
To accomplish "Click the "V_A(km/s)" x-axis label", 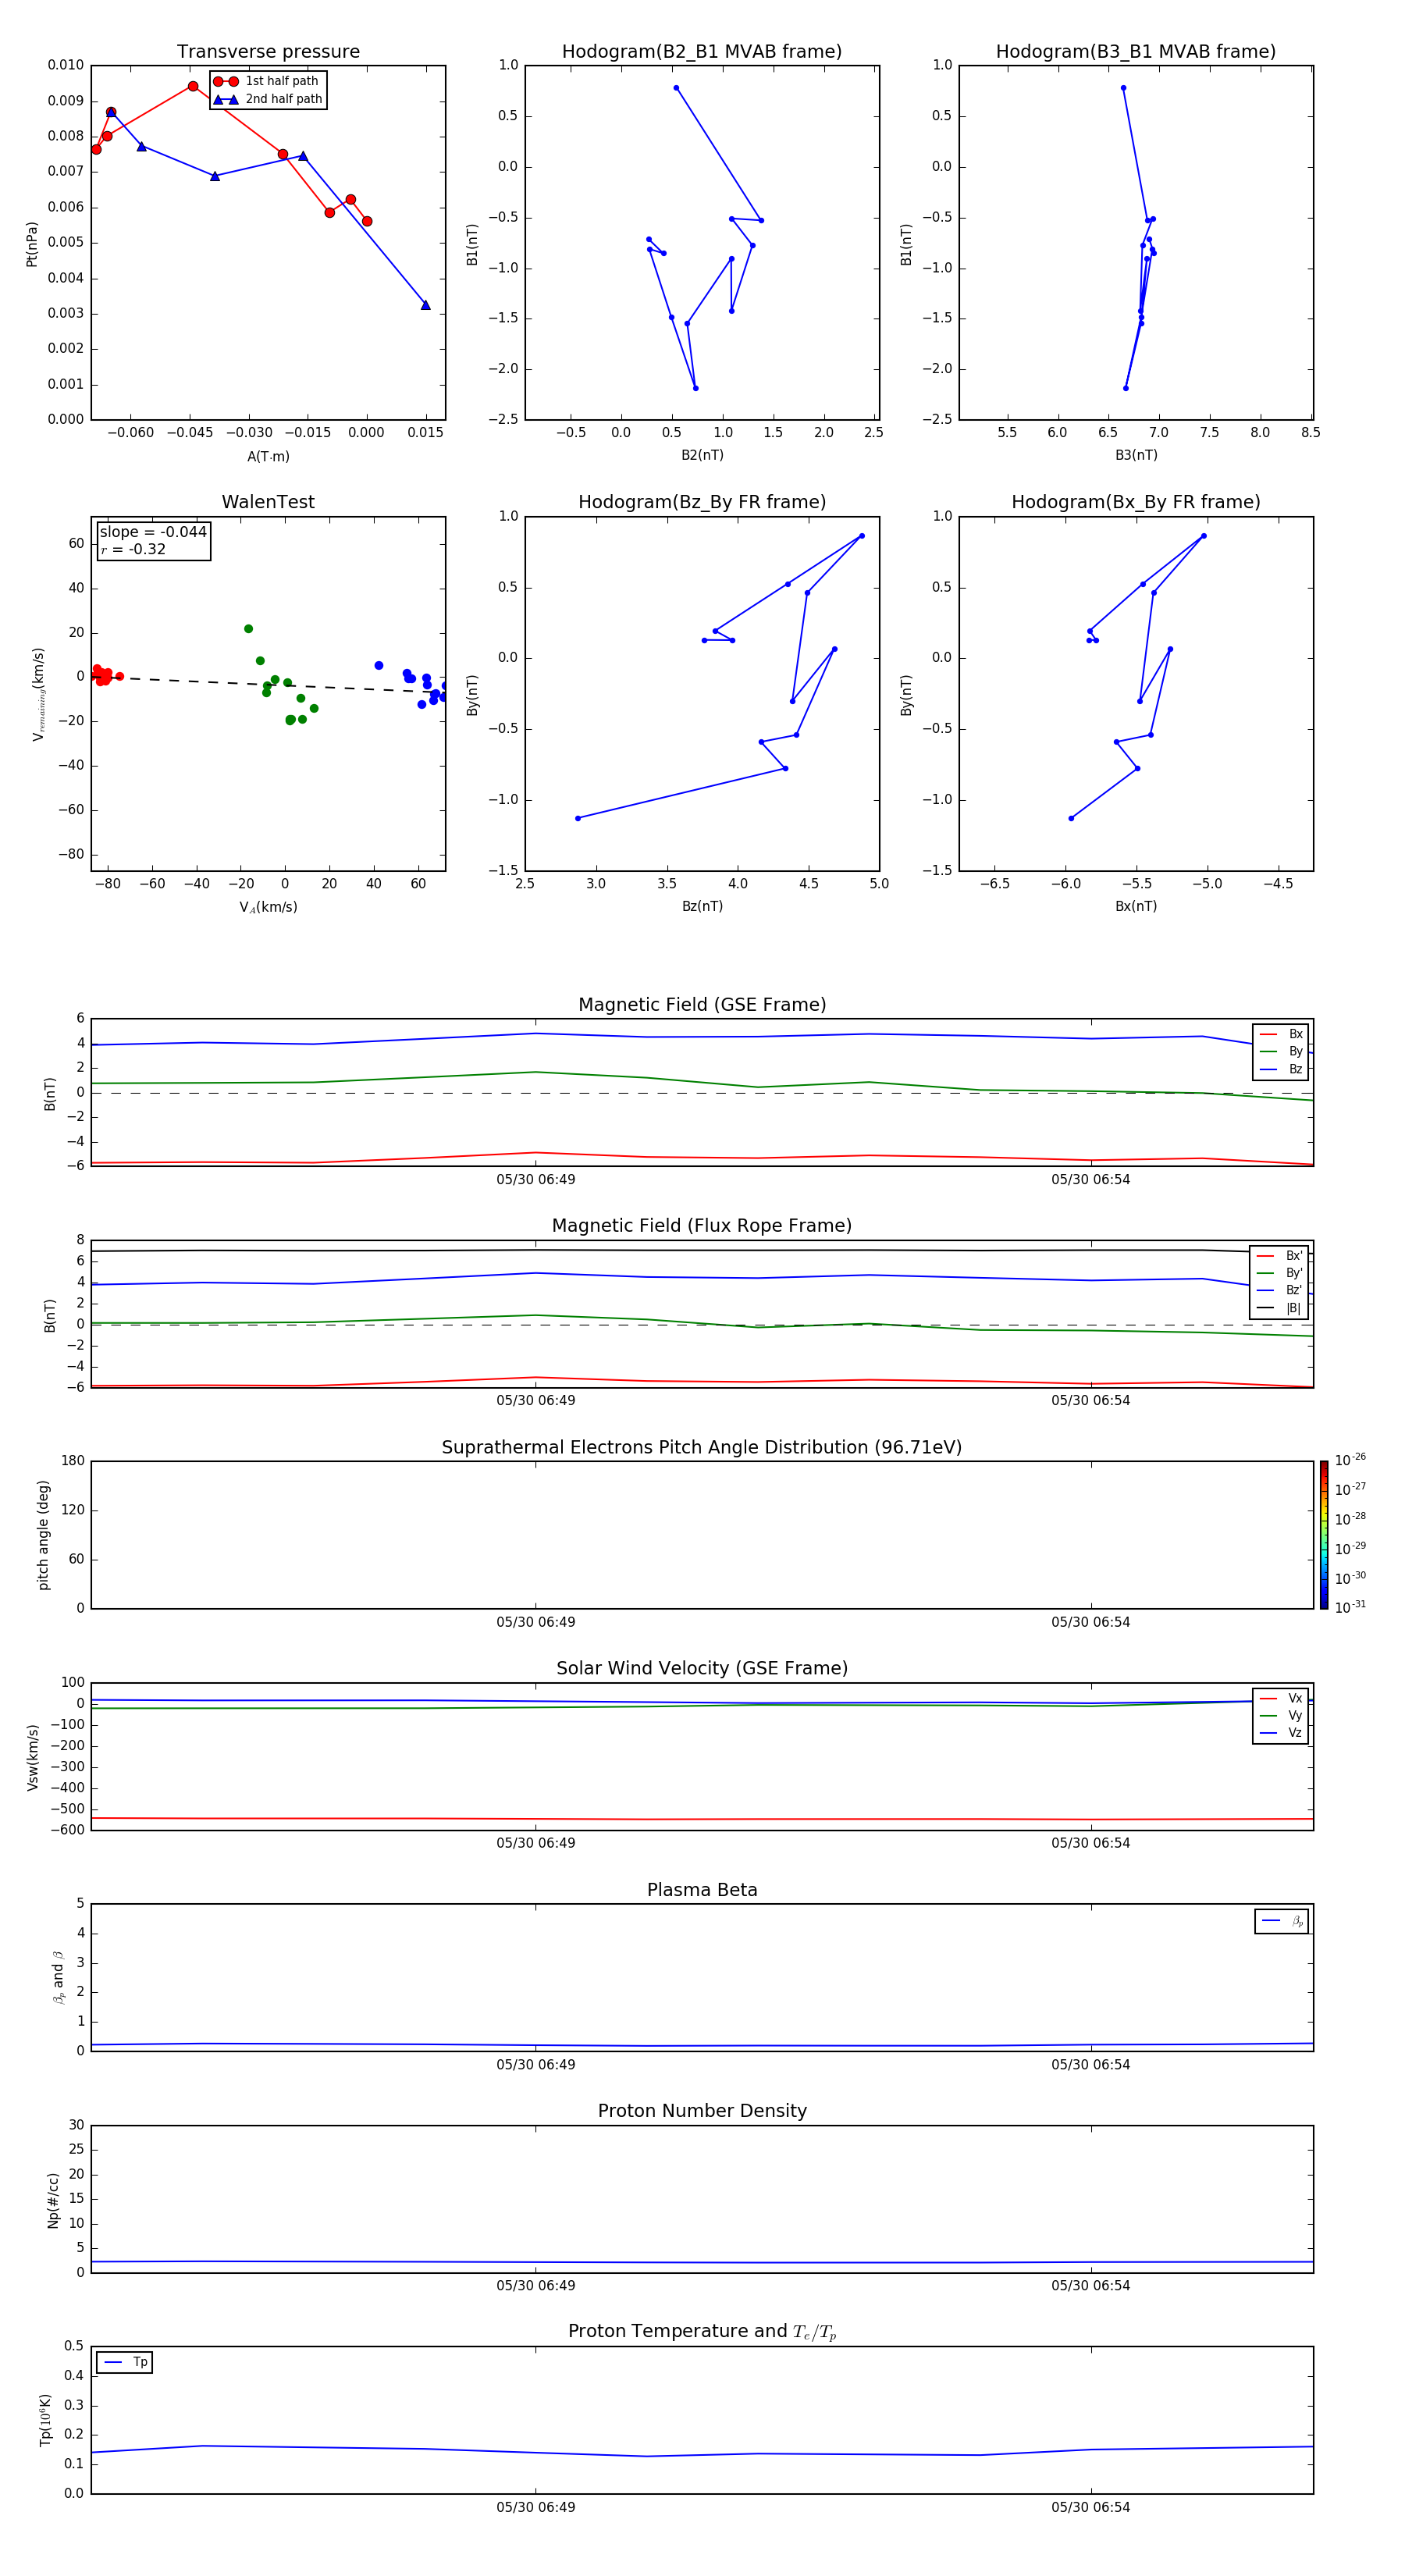I will (x=268, y=907).
